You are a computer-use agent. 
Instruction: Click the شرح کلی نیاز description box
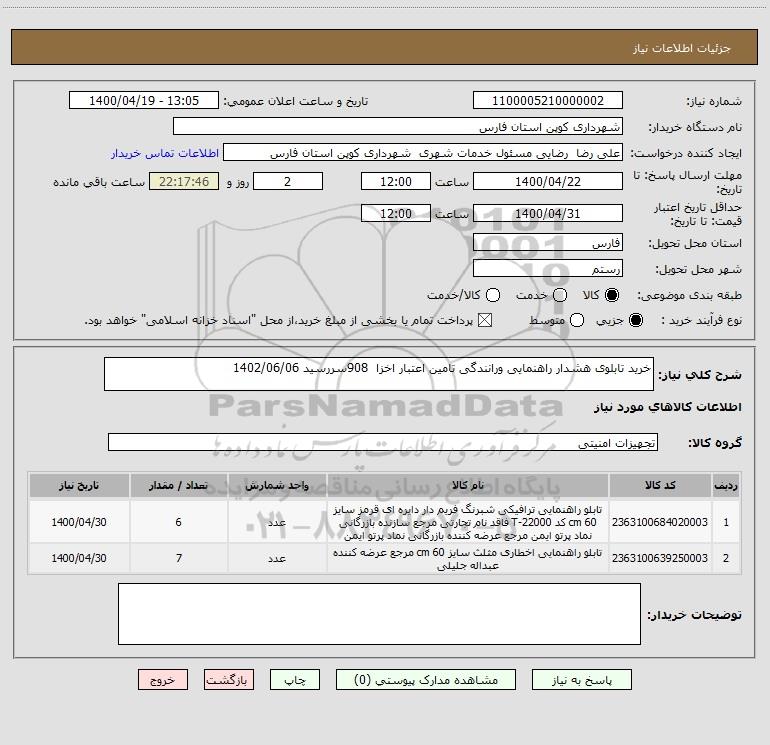pyautogui.click(x=379, y=374)
